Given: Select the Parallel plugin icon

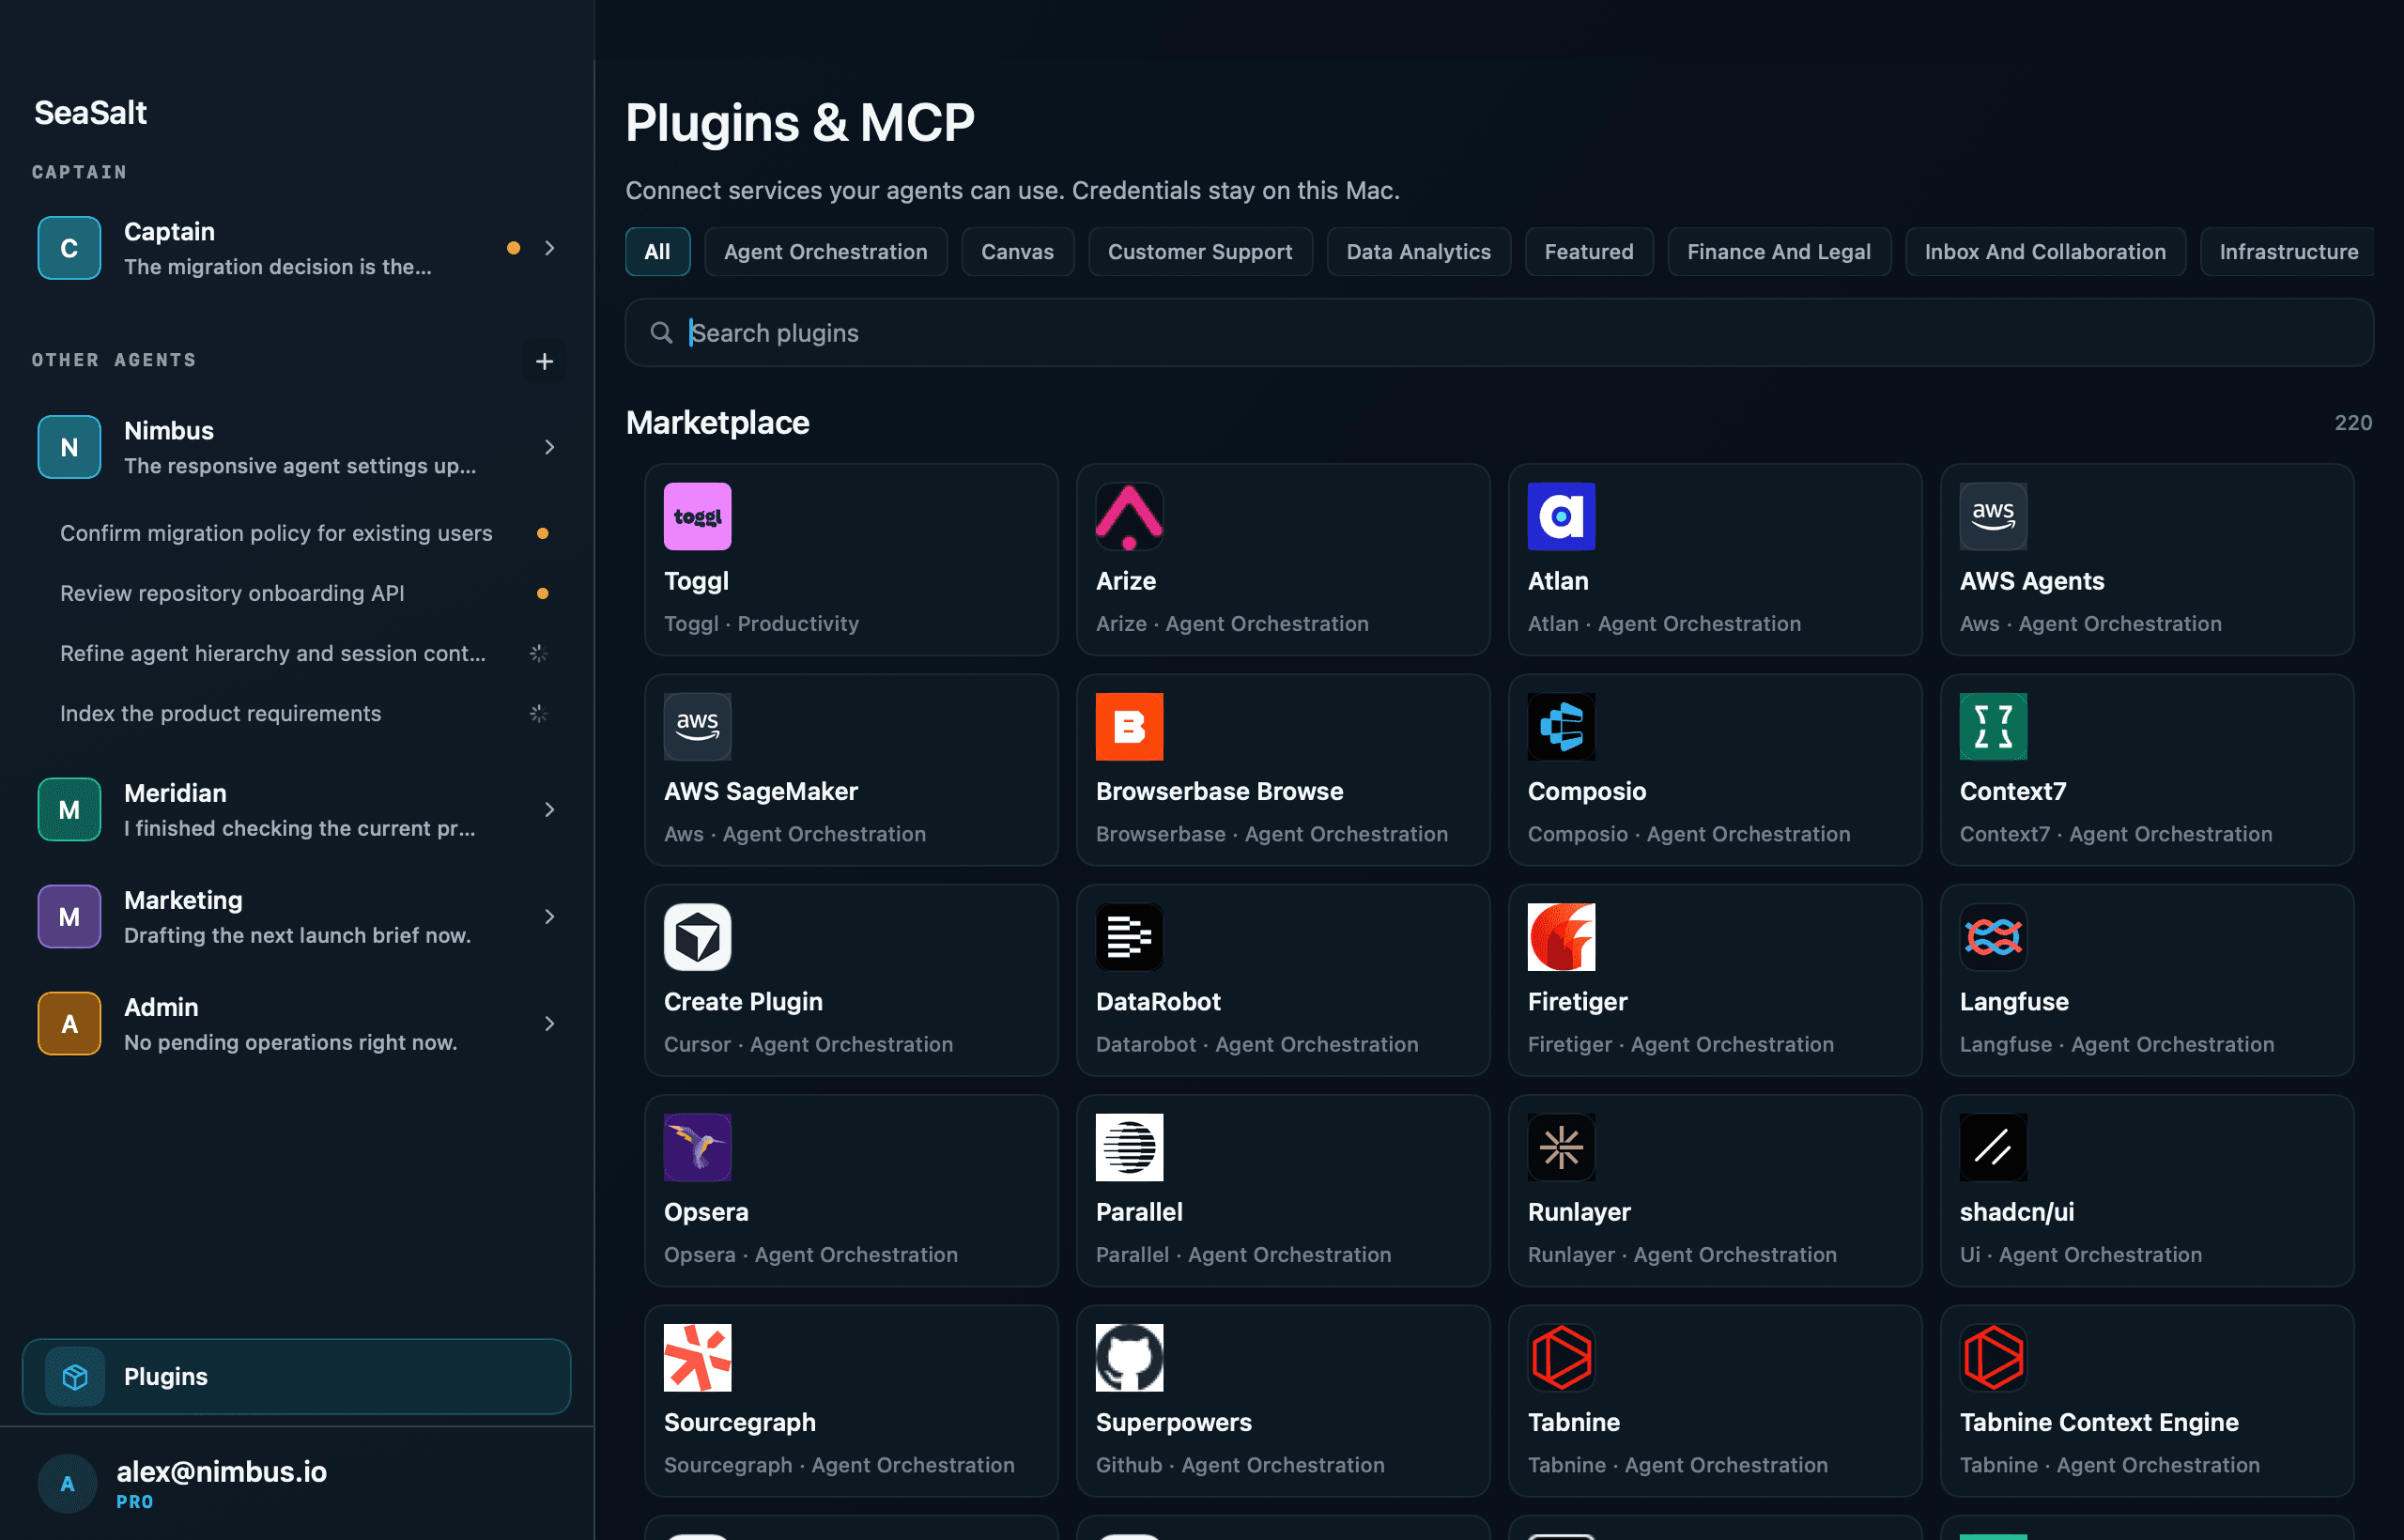Looking at the screenshot, I should click(x=1129, y=1147).
